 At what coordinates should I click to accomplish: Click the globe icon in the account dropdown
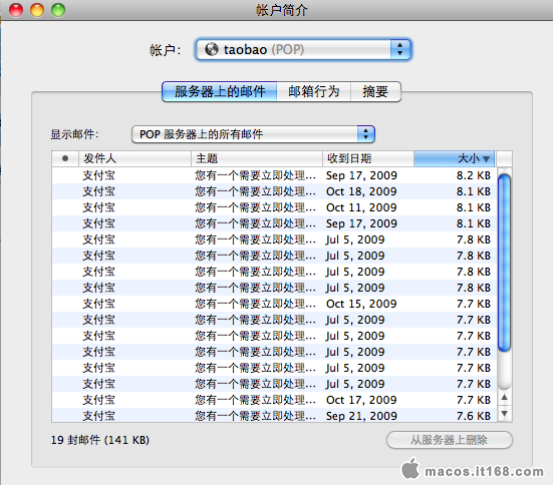pyautogui.click(x=212, y=49)
